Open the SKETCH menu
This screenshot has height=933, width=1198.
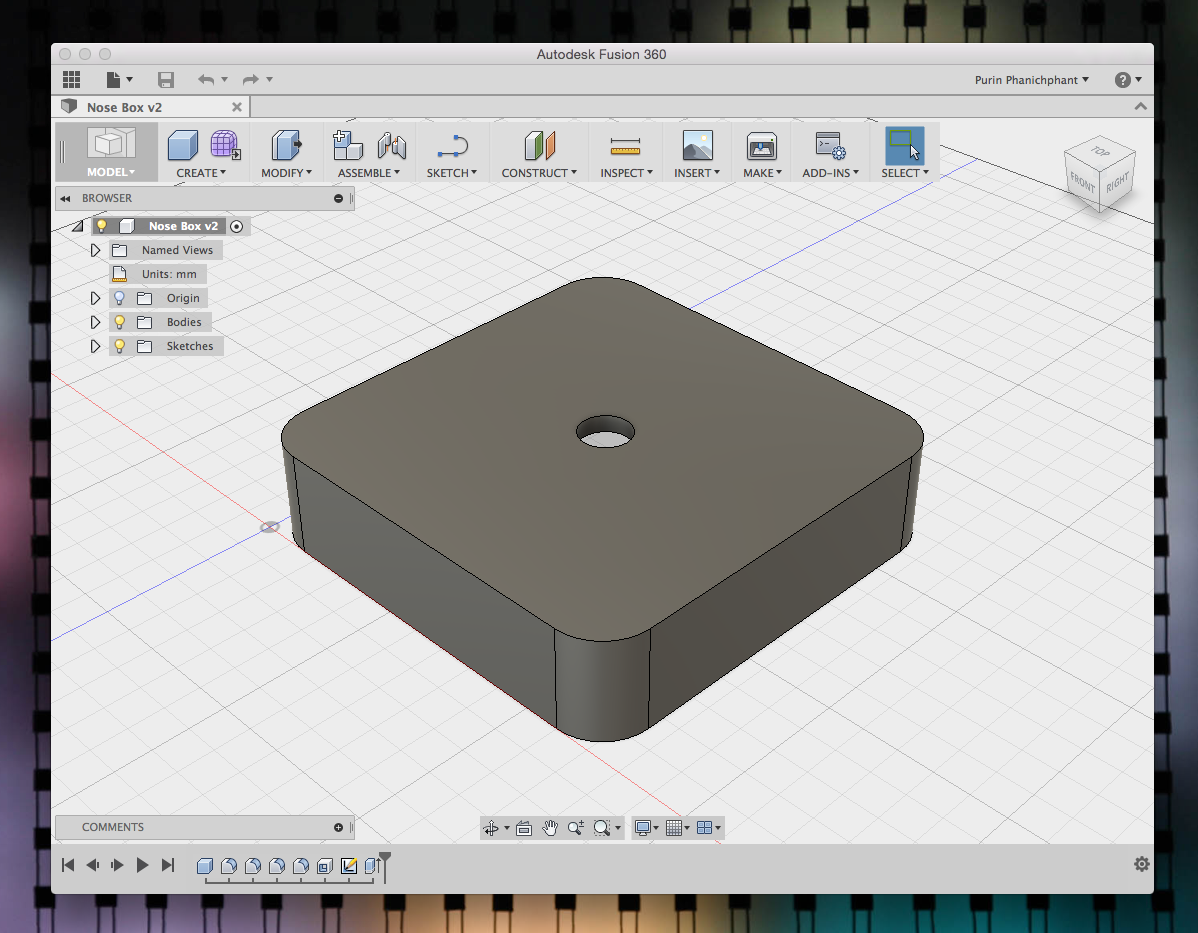[452, 173]
